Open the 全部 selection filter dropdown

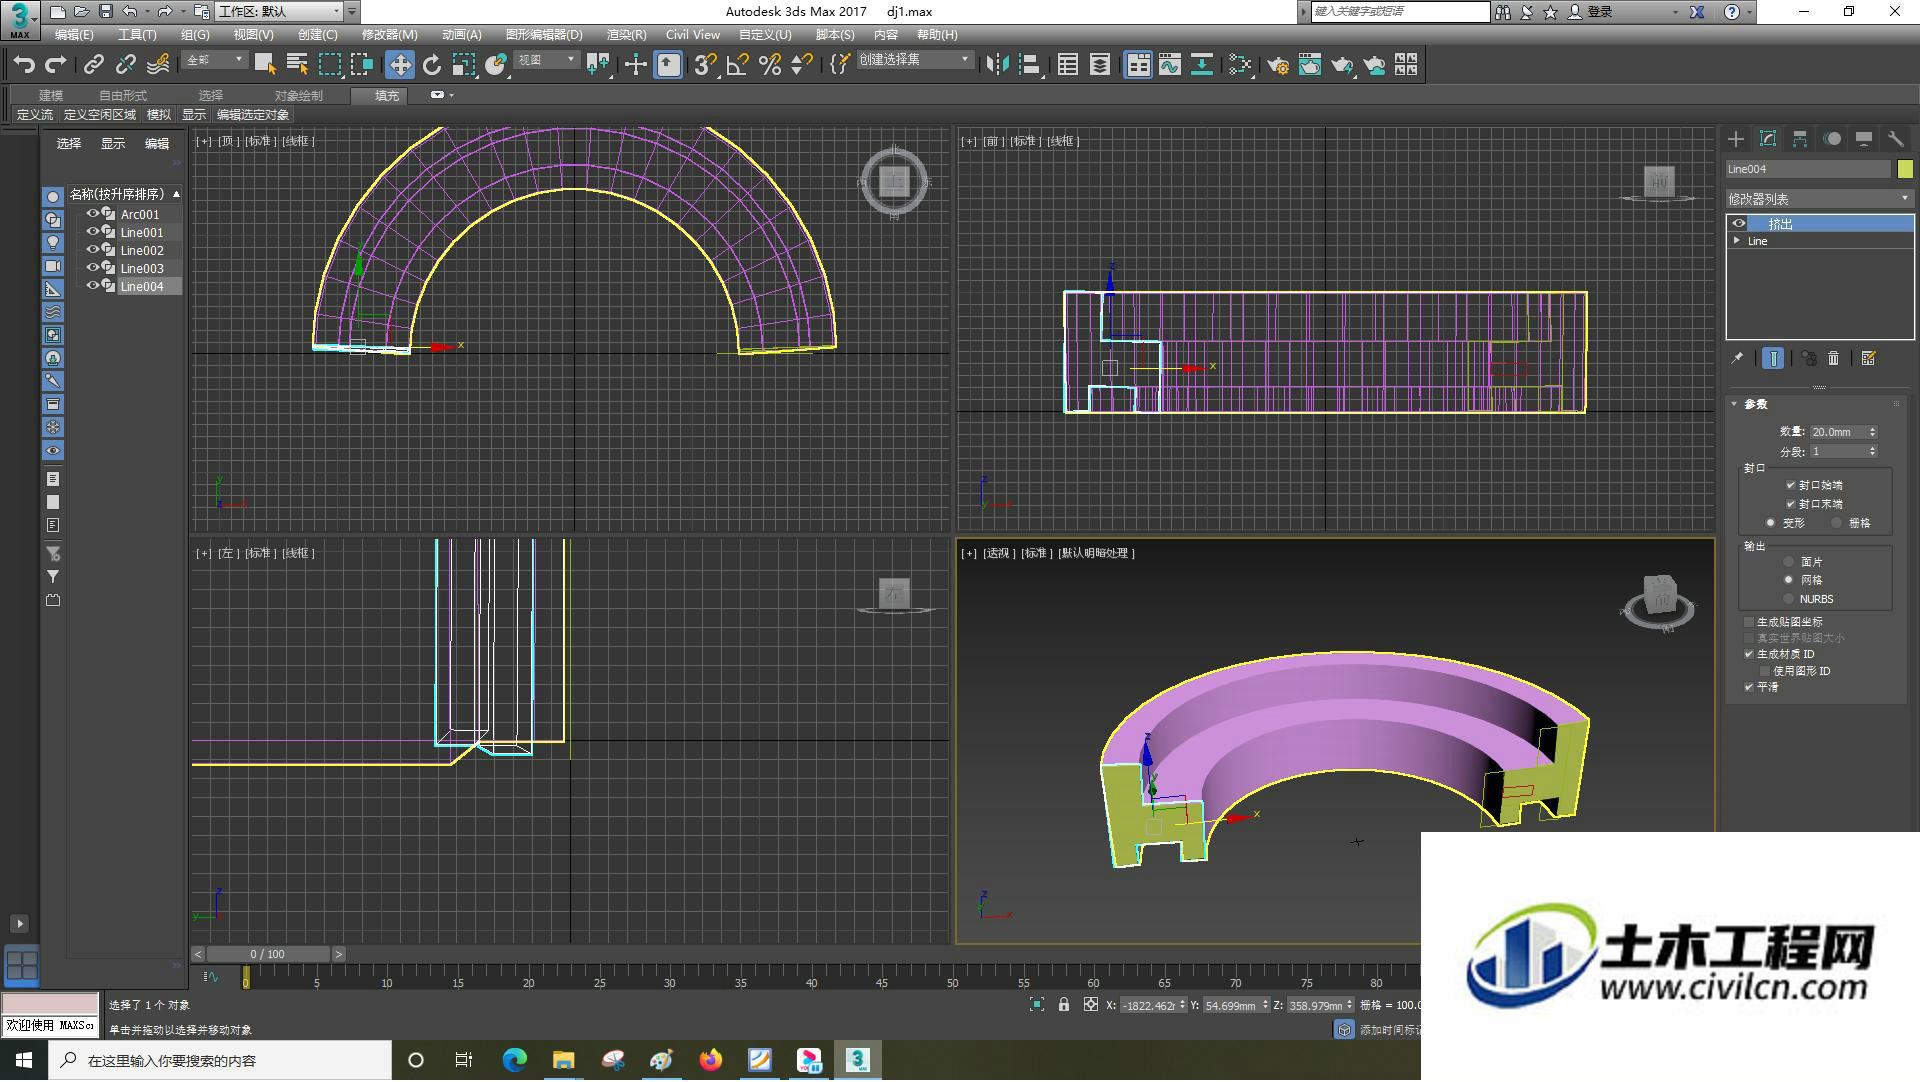coord(215,61)
